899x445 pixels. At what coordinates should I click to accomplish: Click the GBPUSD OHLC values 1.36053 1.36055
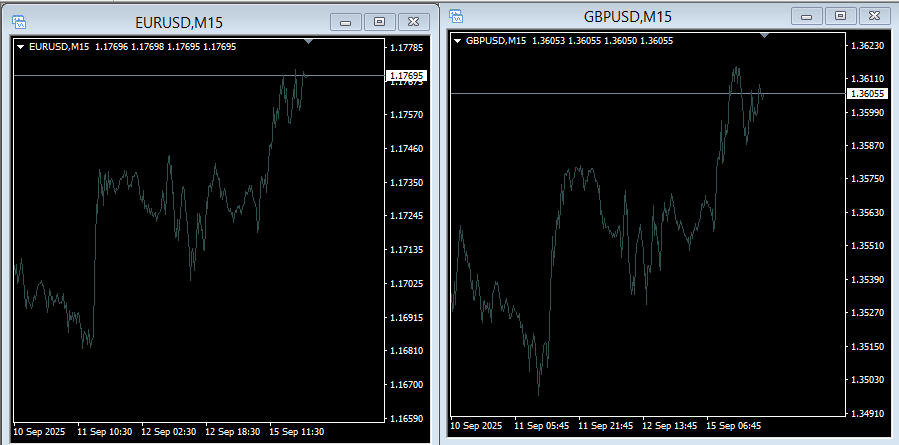coord(566,41)
